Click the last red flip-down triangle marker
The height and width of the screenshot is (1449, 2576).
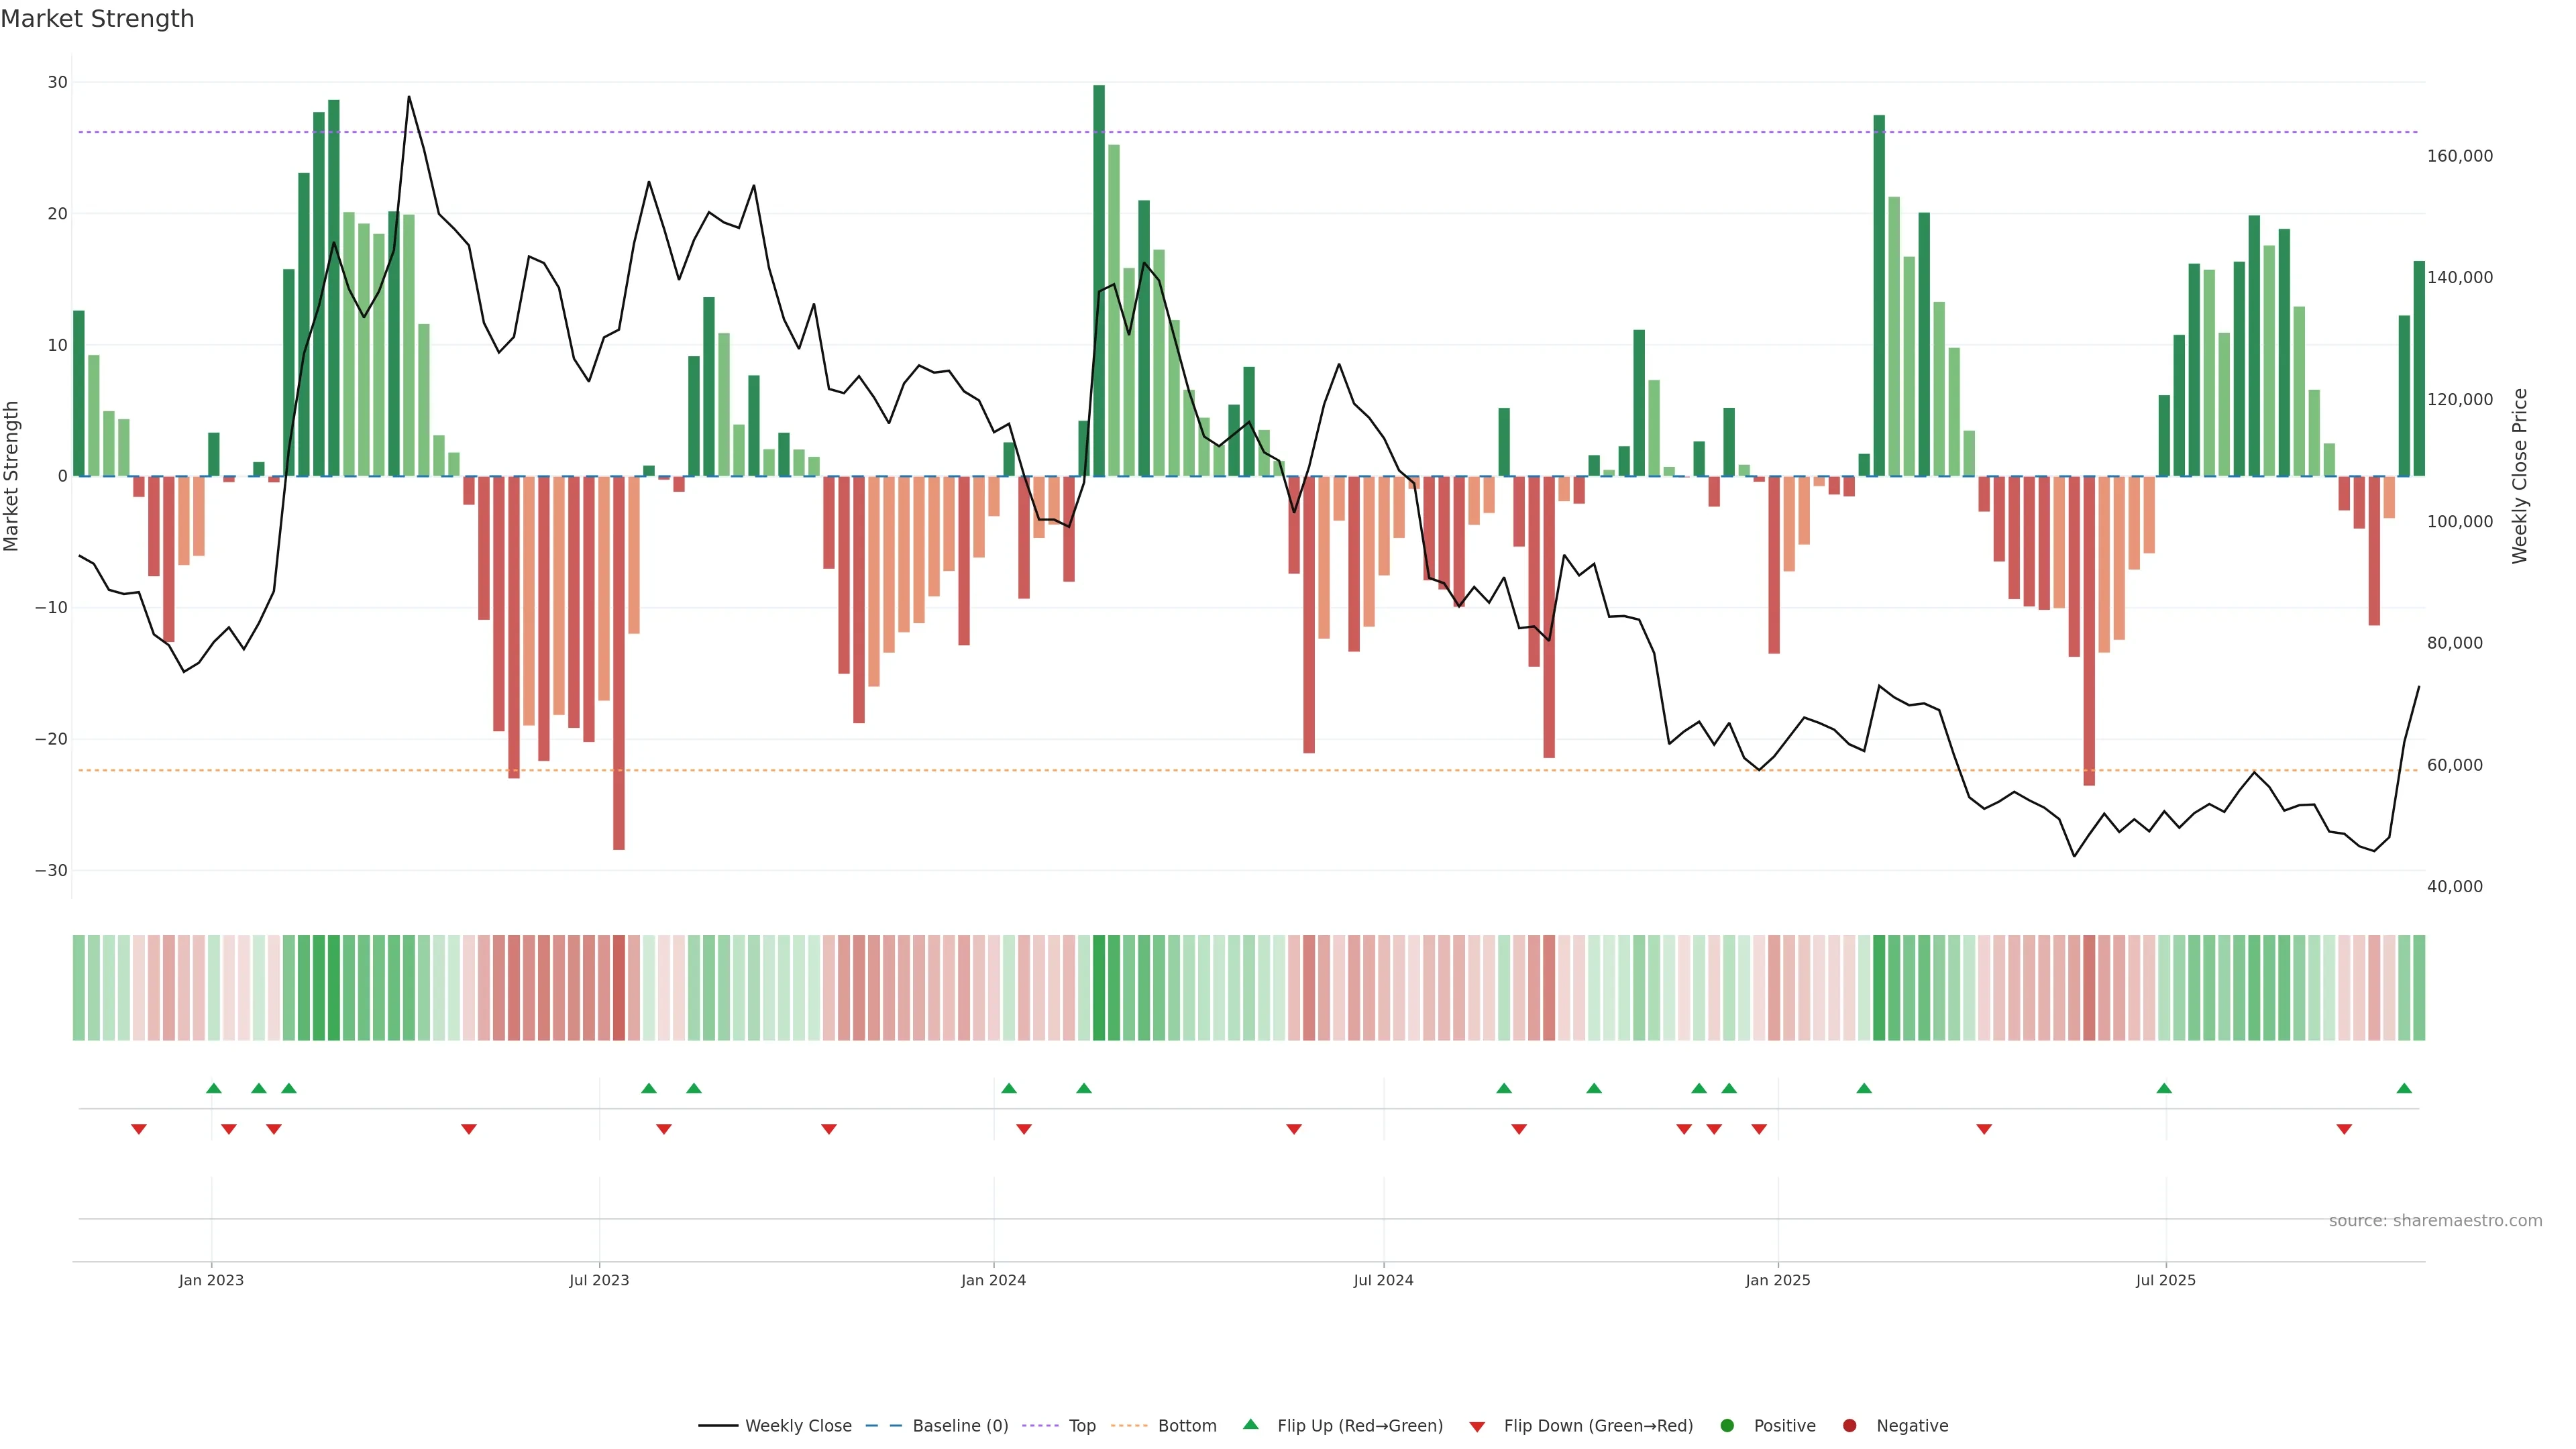2344,1129
